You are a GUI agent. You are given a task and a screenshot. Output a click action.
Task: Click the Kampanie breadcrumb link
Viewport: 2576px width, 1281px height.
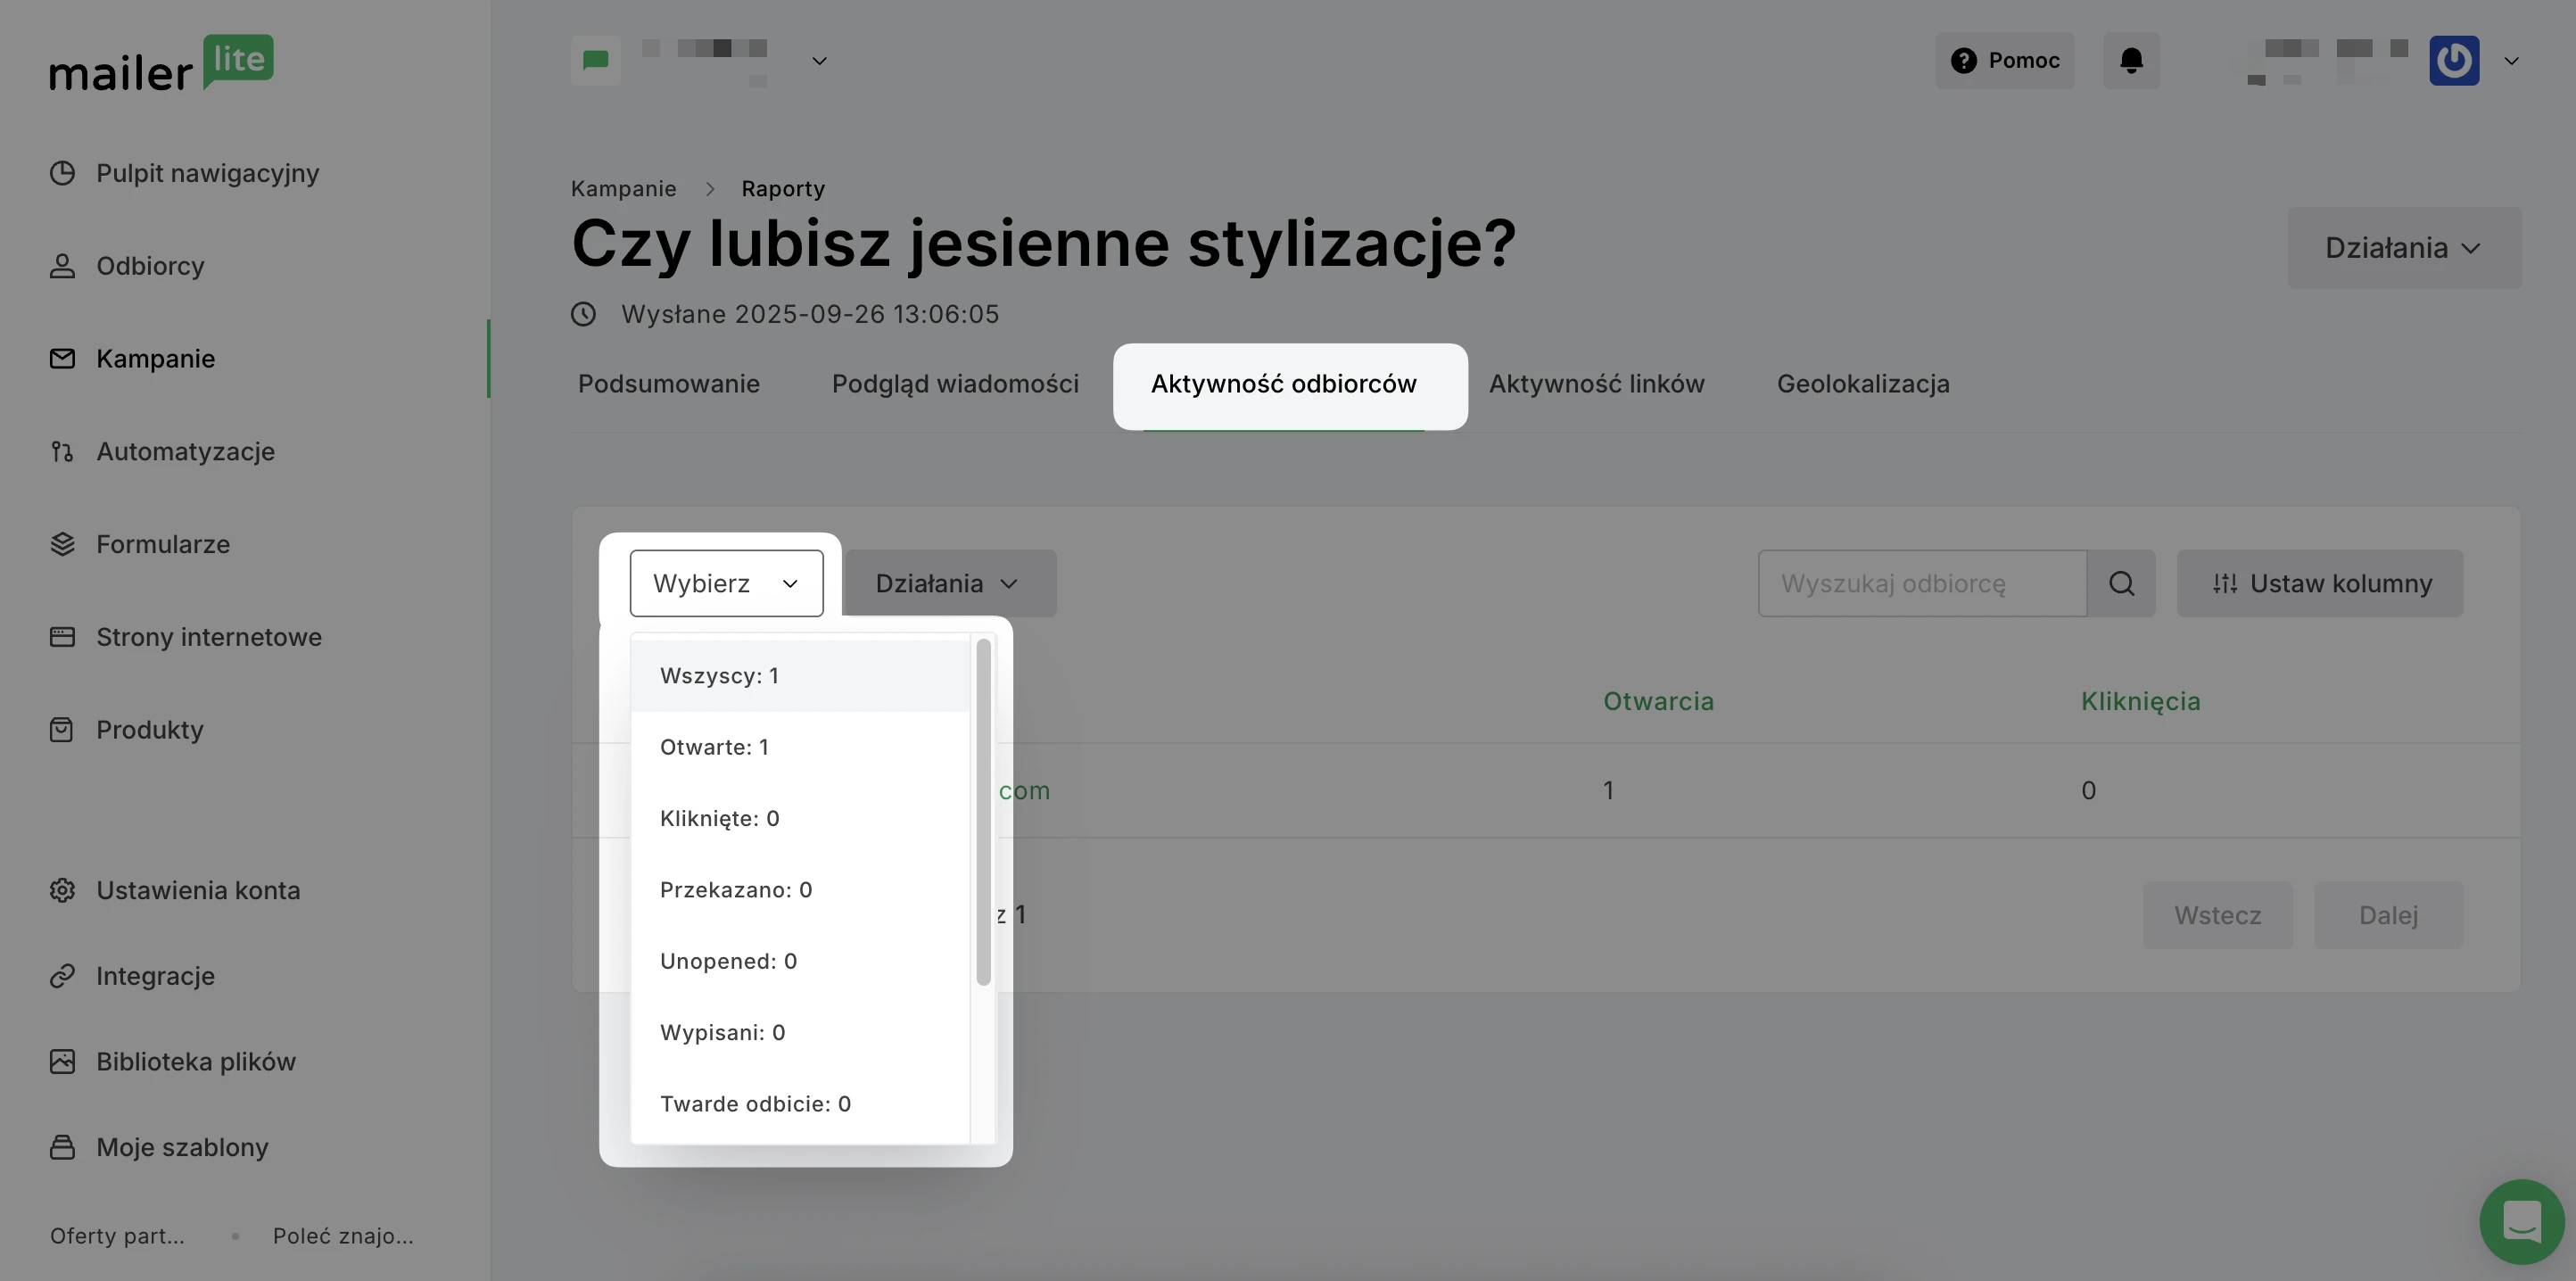click(623, 189)
